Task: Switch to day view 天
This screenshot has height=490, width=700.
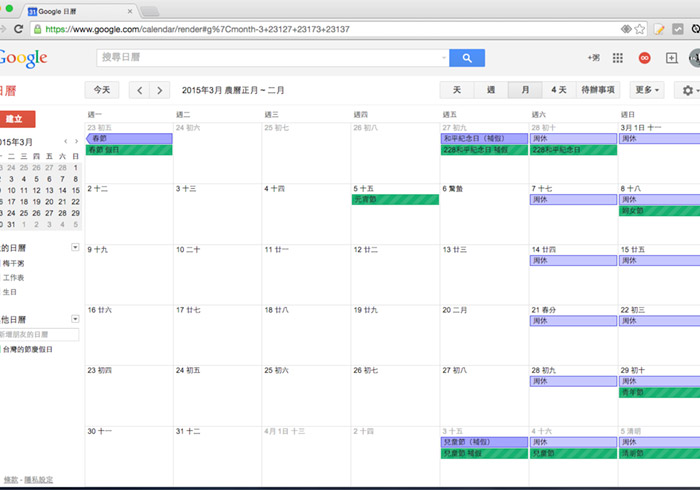Action: [x=457, y=90]
